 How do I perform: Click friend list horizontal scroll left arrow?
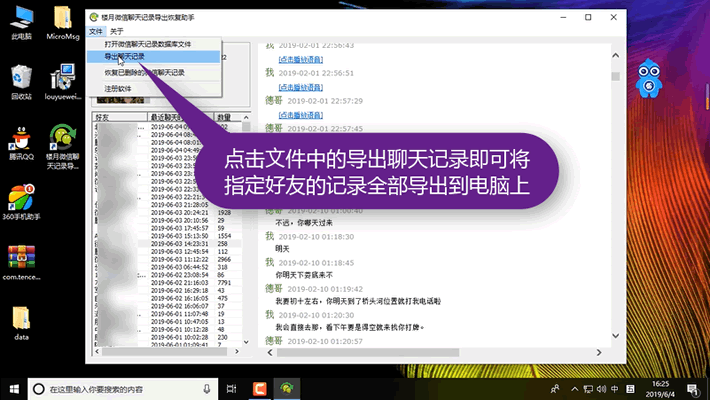point(97,352)
